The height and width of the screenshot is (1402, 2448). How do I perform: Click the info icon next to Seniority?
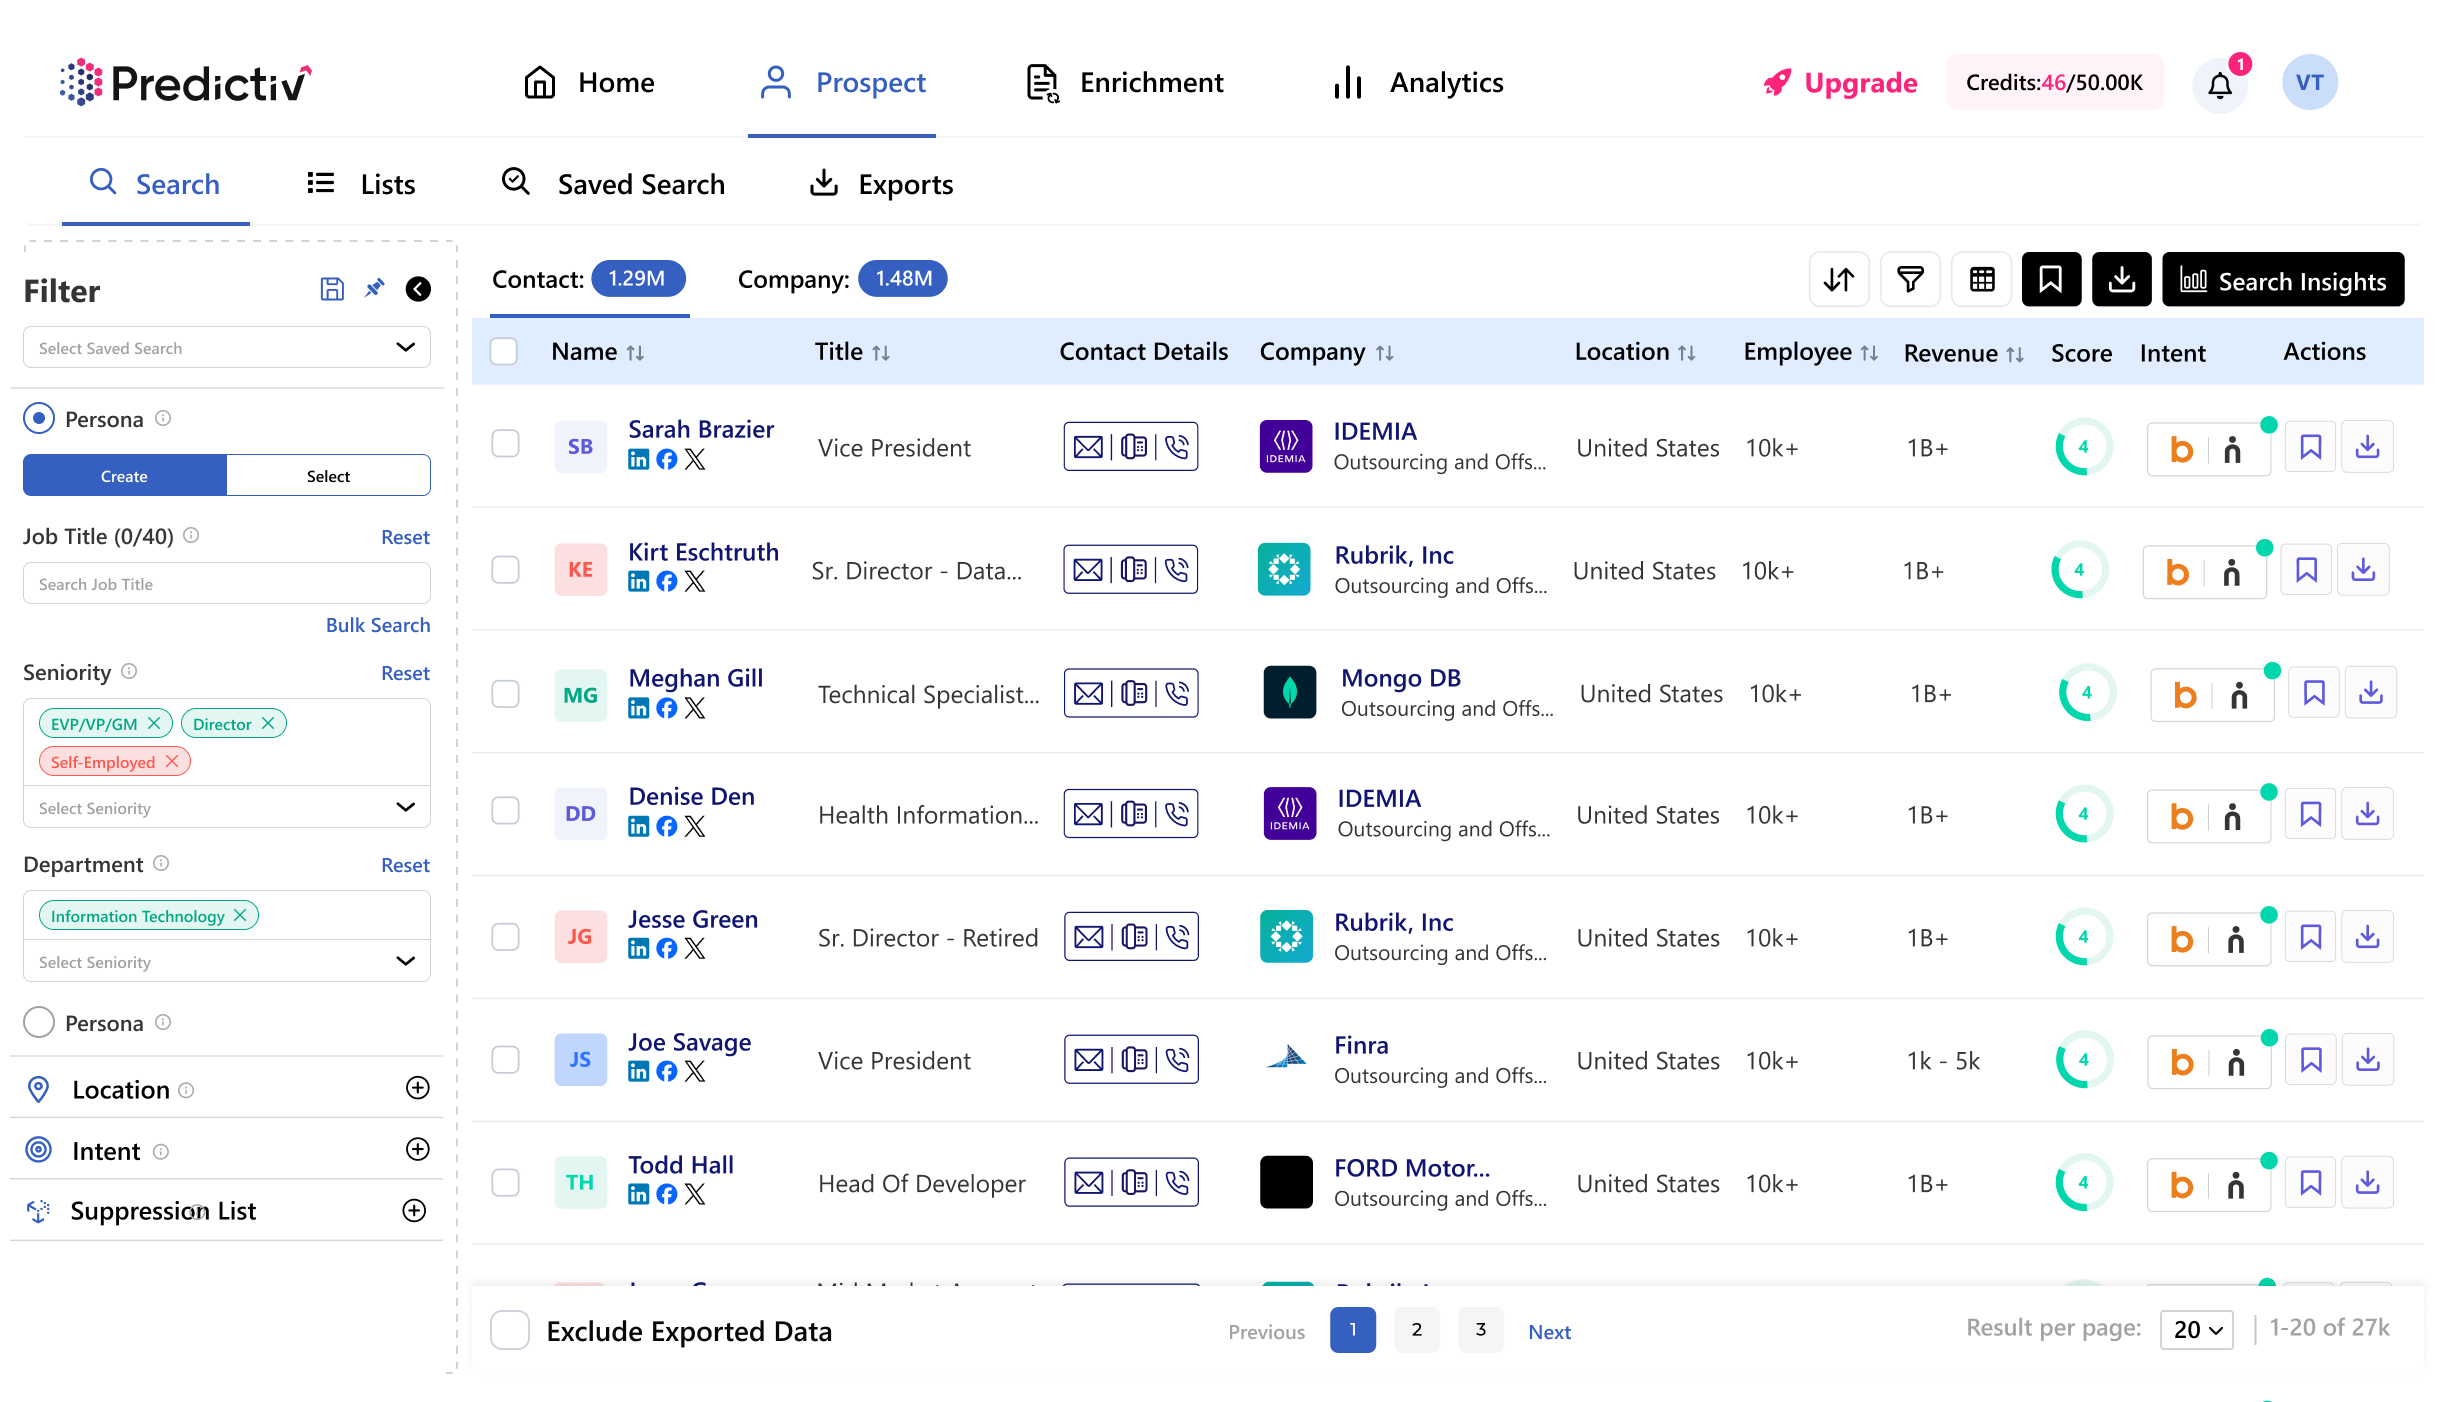[x=129, y=672]
